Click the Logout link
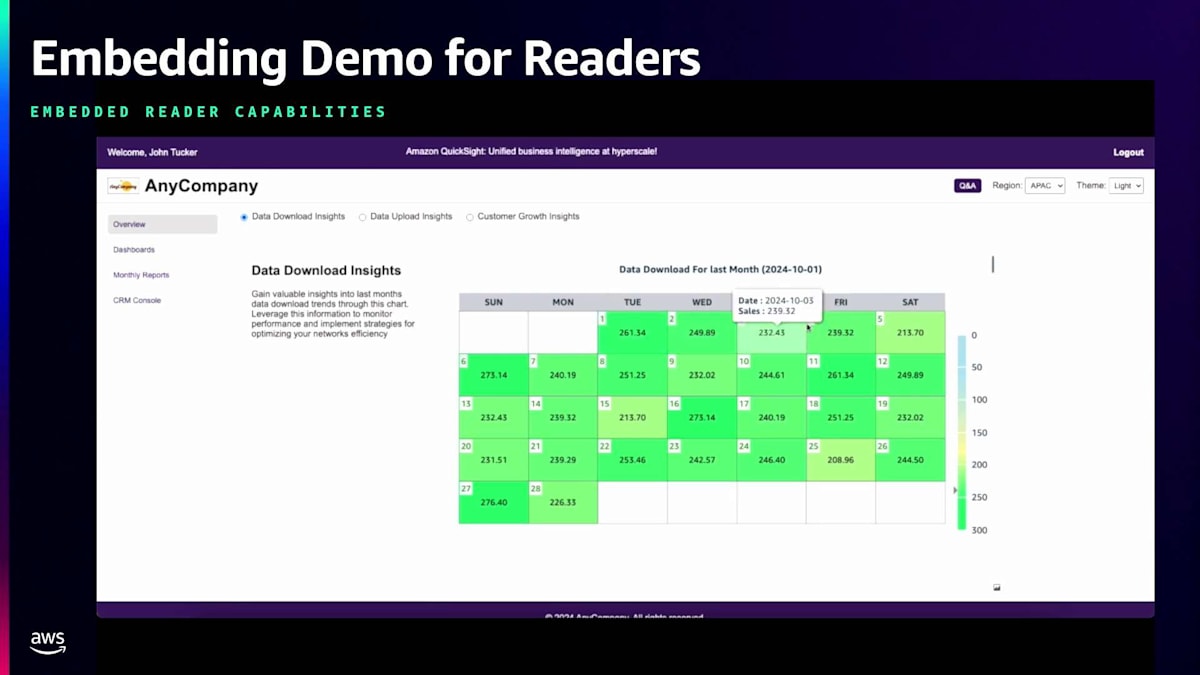The height and width of the screenshot is (675, 1200). [1128, 152]
